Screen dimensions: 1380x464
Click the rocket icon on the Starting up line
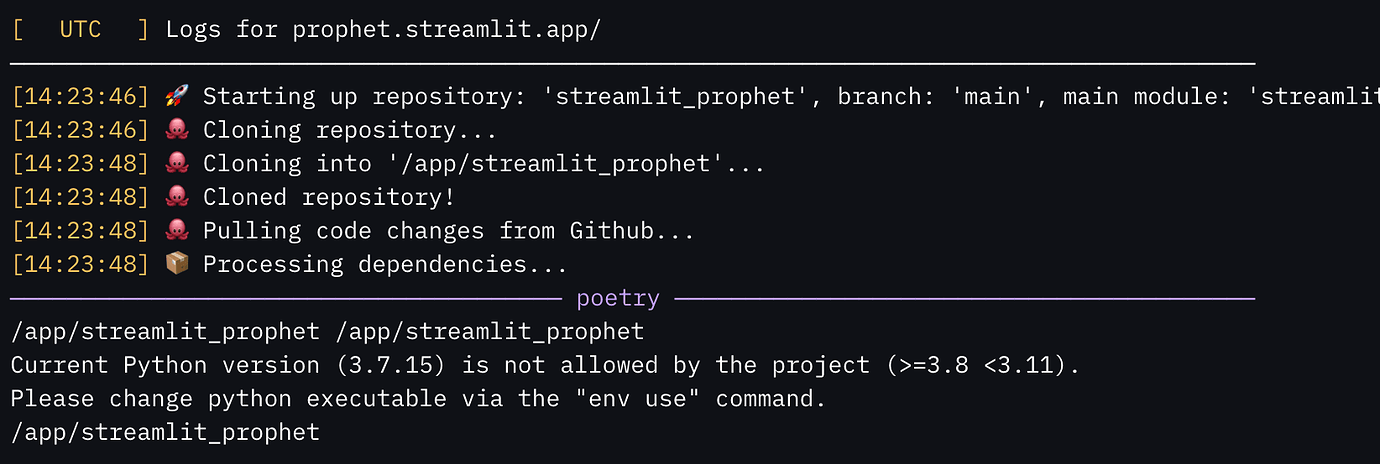176,97
